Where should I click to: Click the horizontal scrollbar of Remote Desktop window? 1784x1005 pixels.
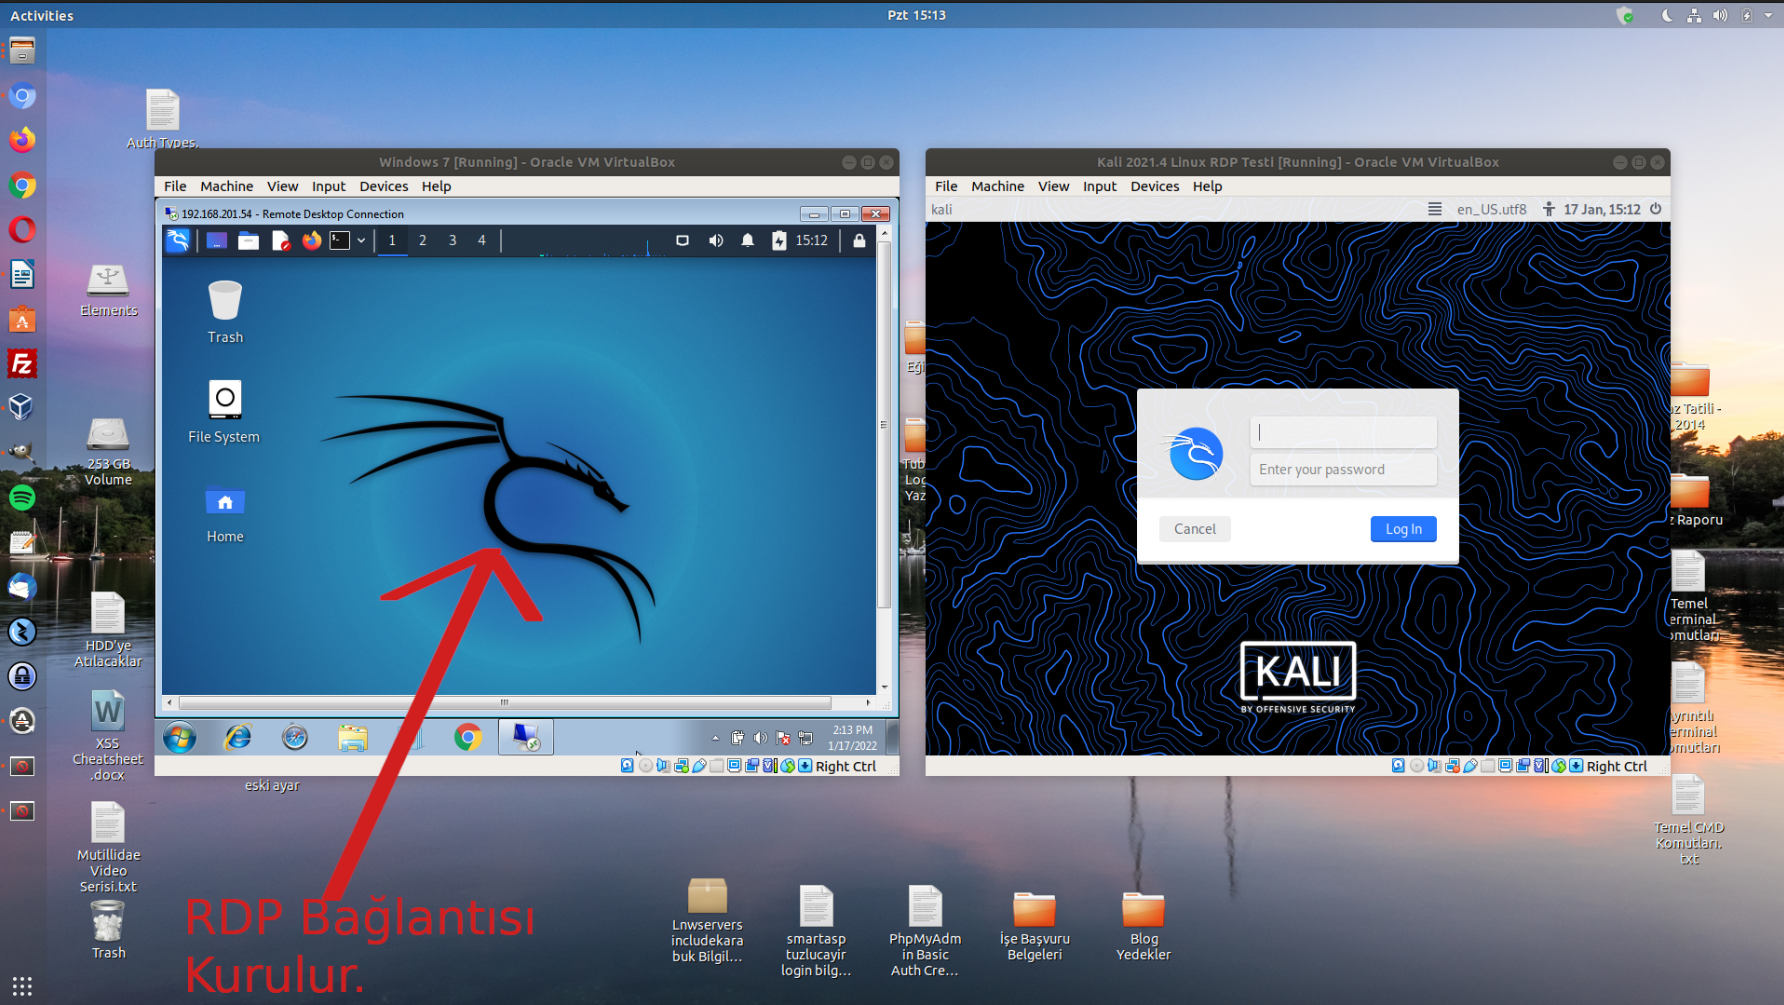click(504, 702)
